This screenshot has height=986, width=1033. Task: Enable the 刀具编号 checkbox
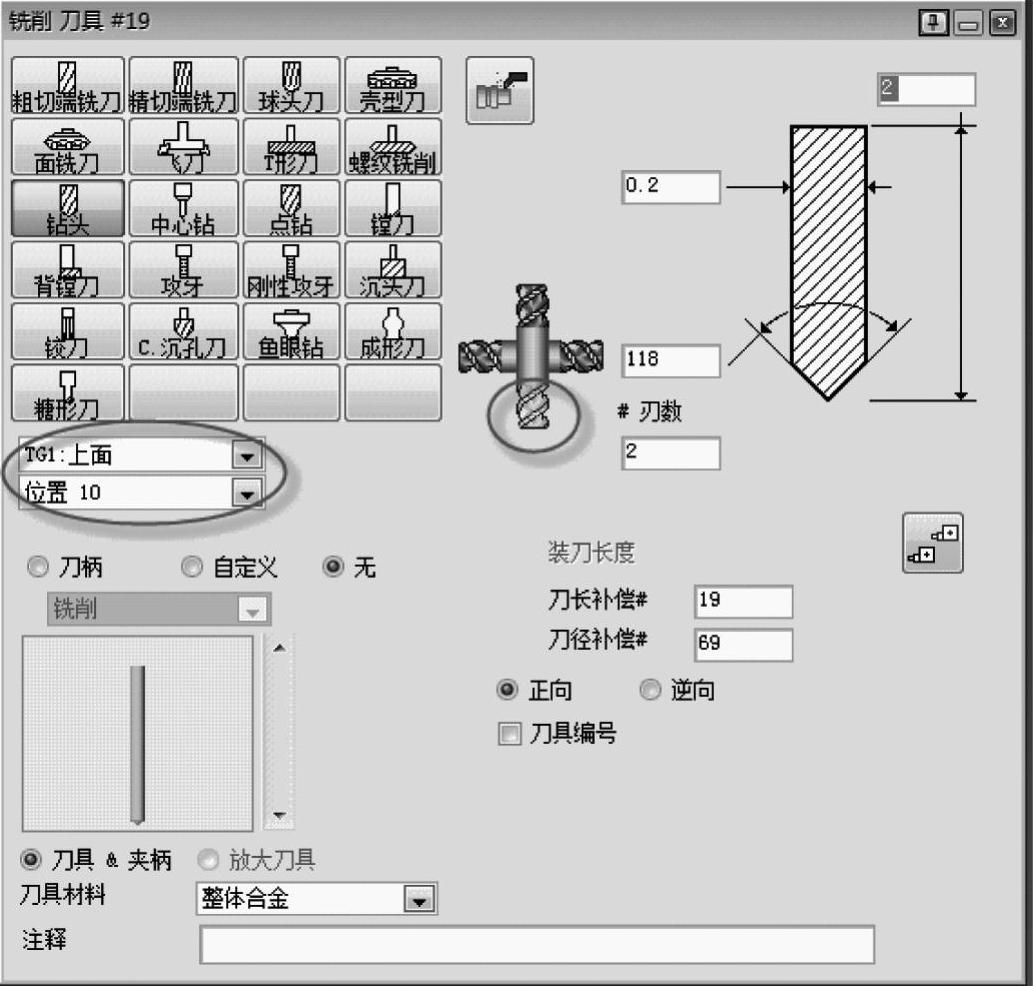pos(511,735)
